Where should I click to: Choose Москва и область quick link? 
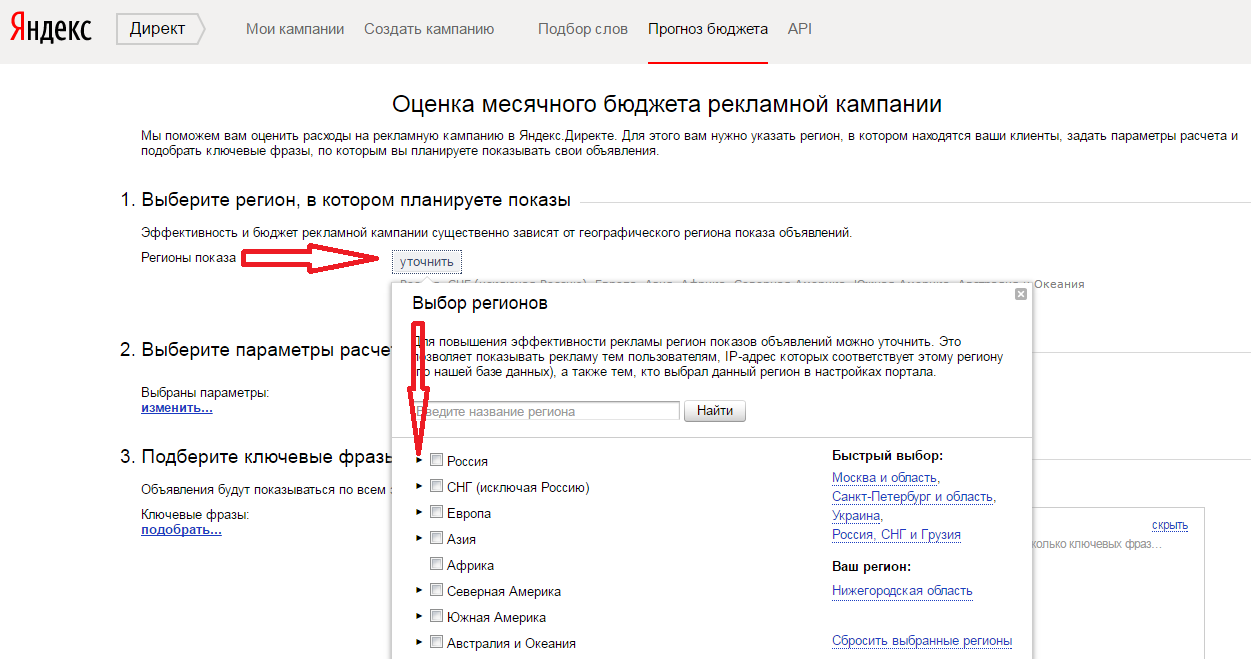885,478
